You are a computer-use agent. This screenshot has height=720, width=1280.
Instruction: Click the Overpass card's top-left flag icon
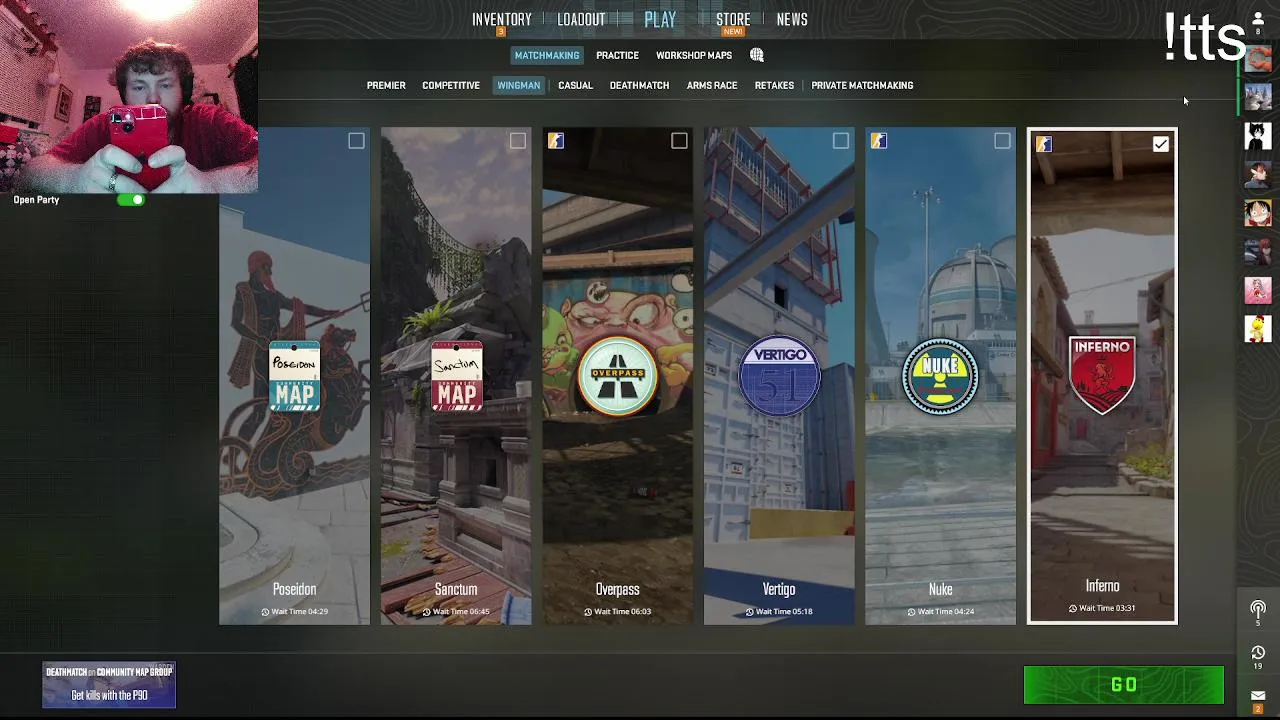[x=556, y=141]
